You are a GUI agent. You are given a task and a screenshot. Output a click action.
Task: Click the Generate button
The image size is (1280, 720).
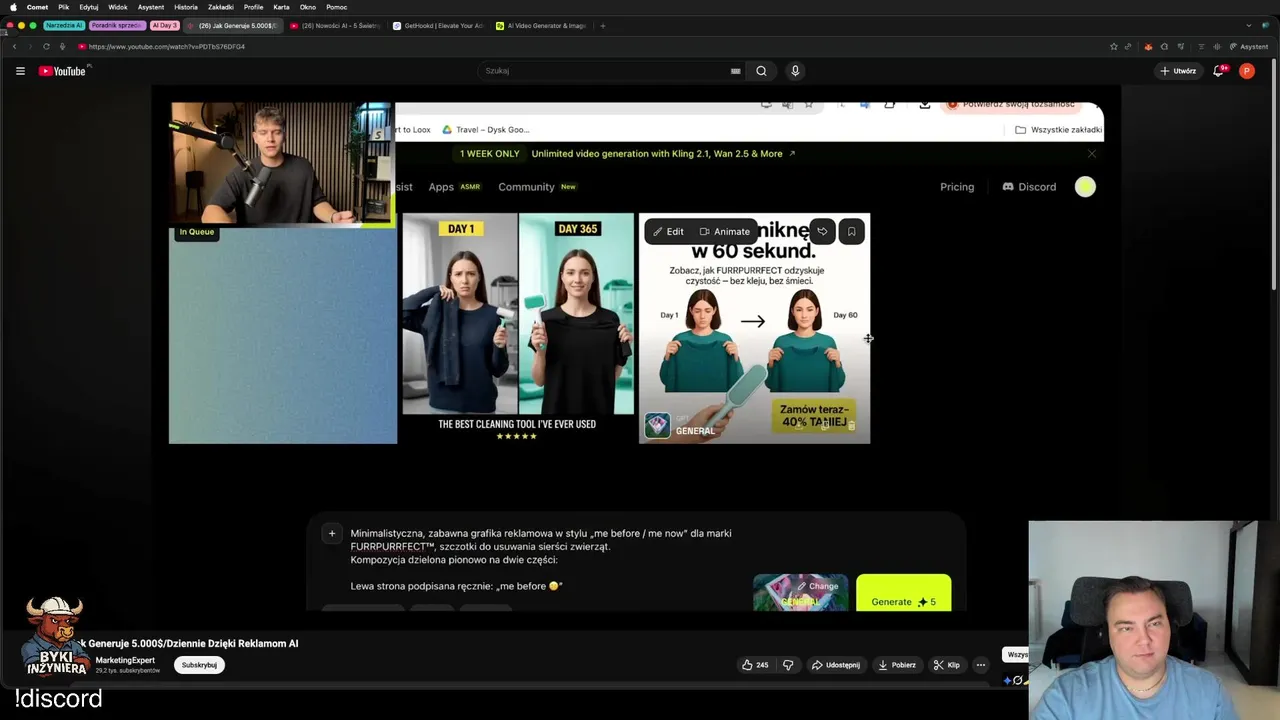[904, 594]
